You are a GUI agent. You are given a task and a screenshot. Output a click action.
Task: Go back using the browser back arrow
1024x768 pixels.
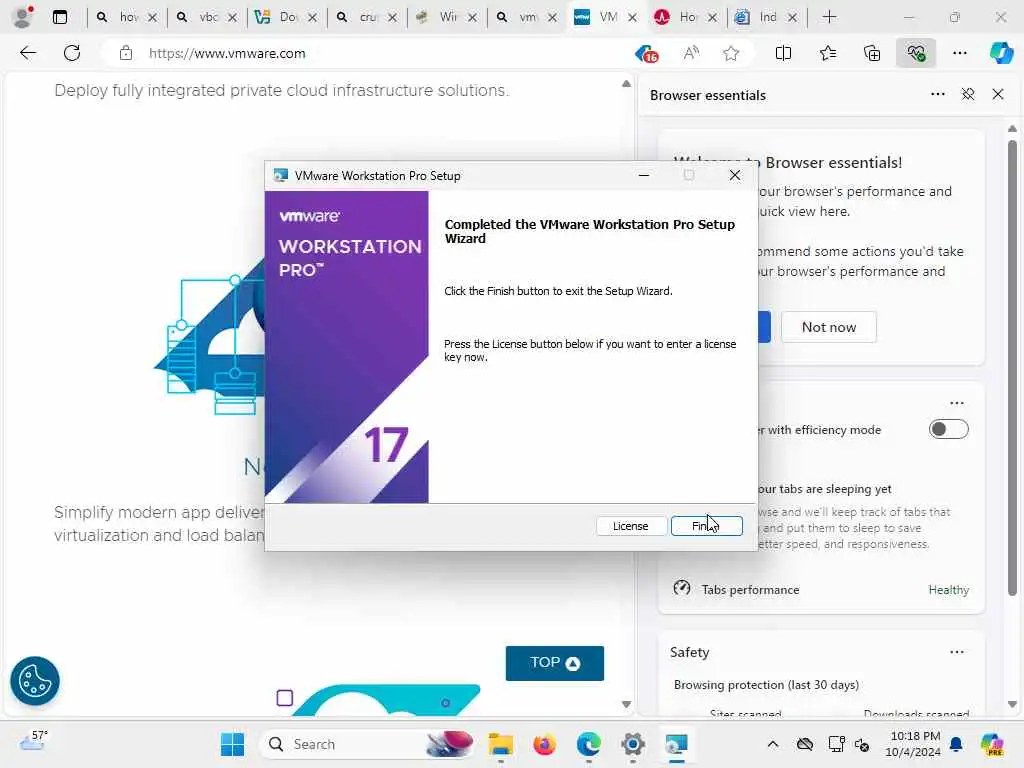pyautogui.click(x=28, y=53)
